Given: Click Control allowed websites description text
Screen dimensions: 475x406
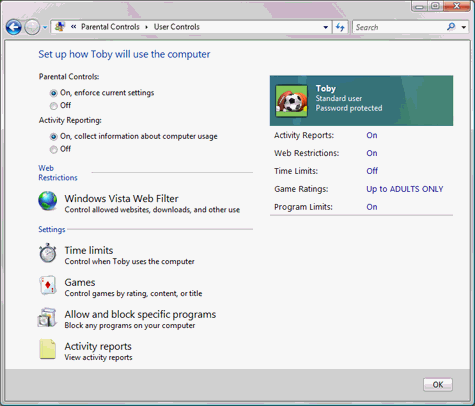Looking at the screenshot, I should pos(152,210).
